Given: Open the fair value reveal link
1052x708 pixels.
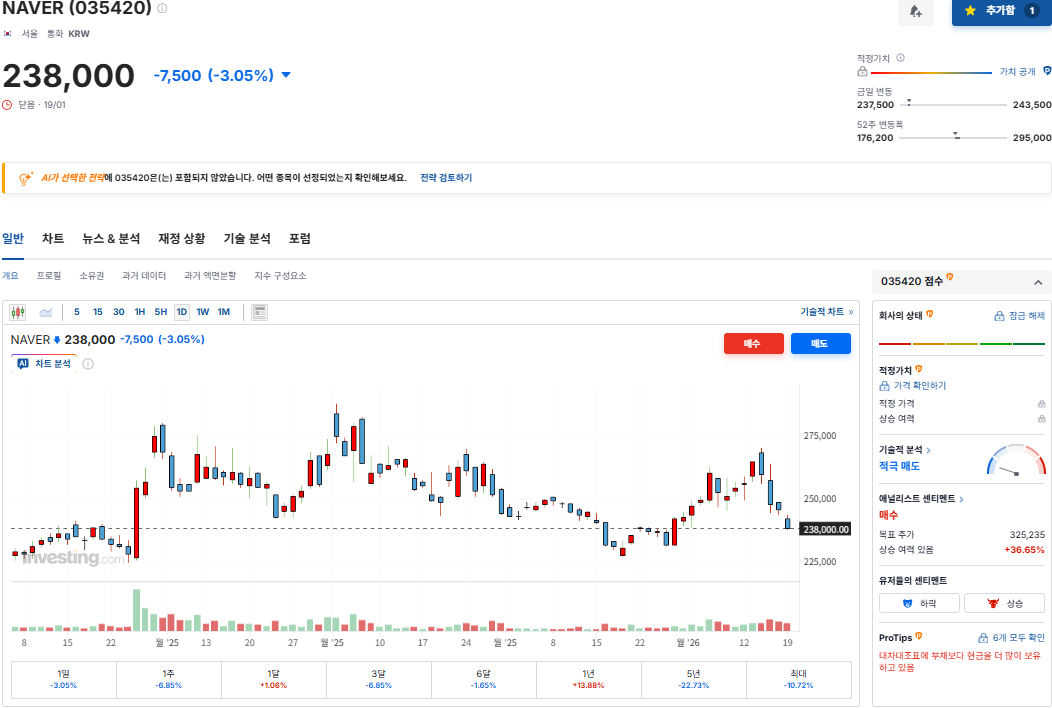Looking at the screenshot, I should click(1017, 72).
